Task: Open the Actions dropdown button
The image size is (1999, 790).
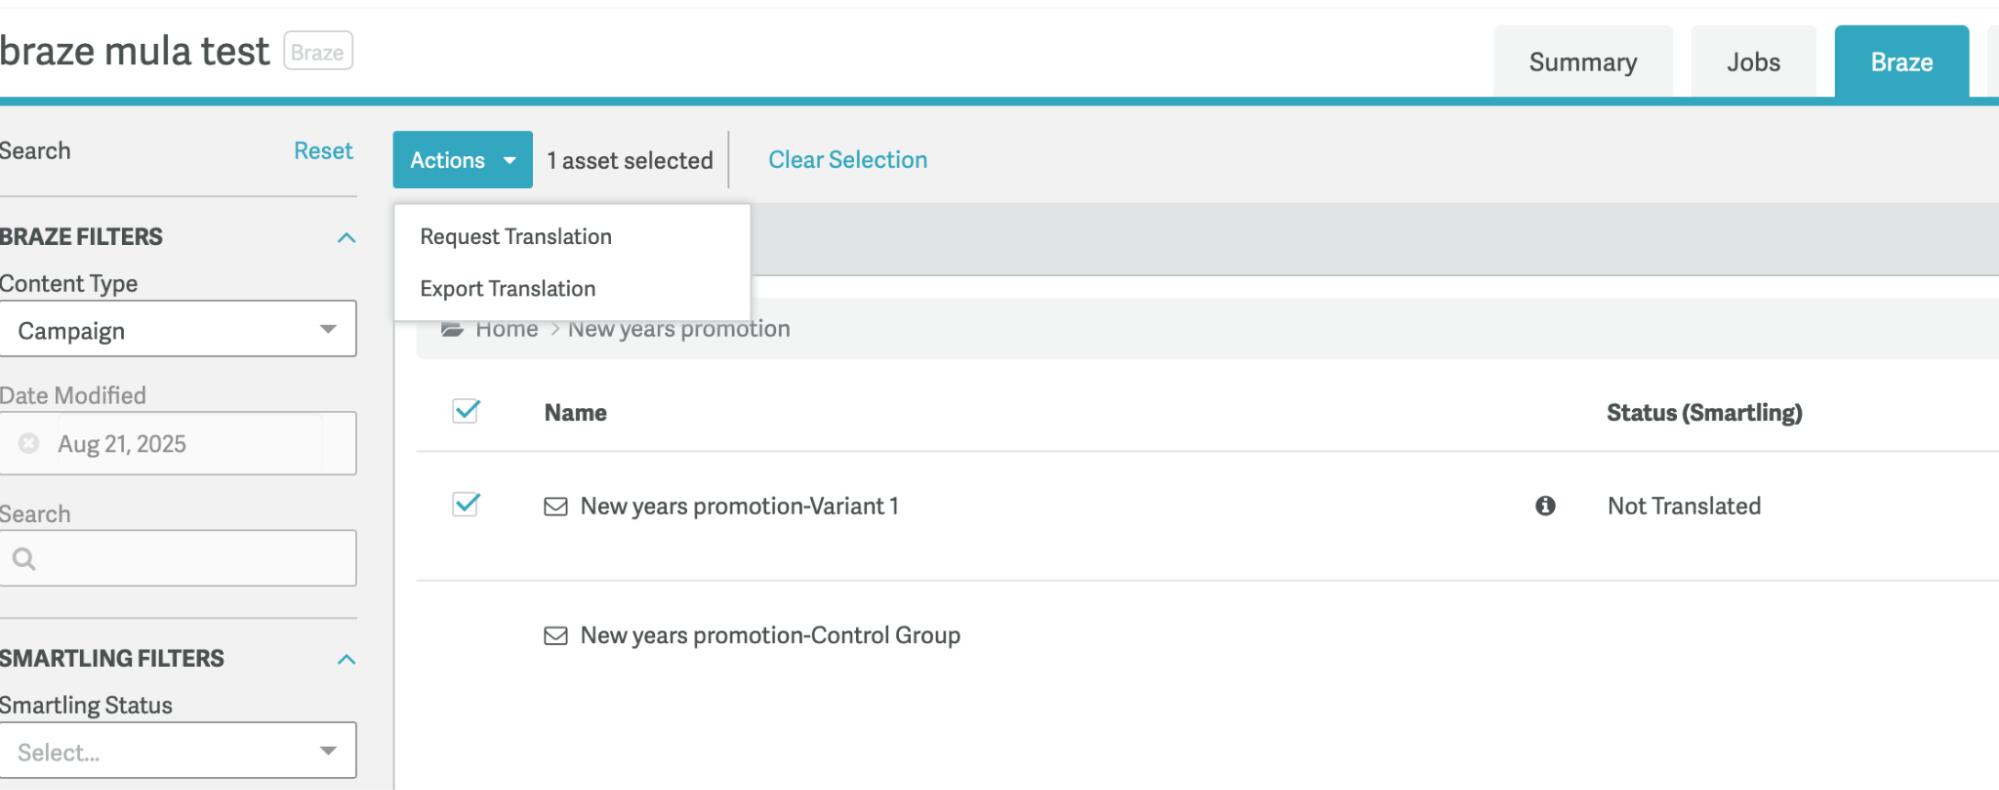Action: [x=462, y=160]
